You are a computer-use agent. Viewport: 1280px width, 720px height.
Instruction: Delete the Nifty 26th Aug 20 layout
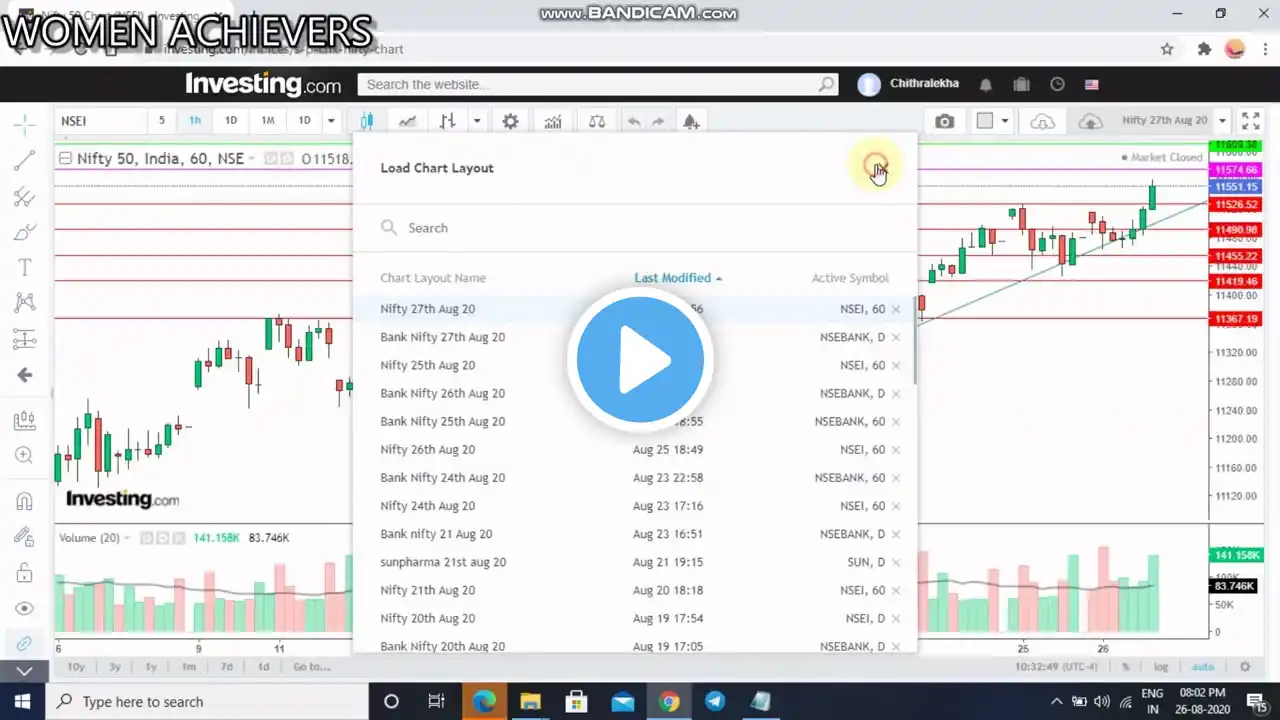point(896,450)
